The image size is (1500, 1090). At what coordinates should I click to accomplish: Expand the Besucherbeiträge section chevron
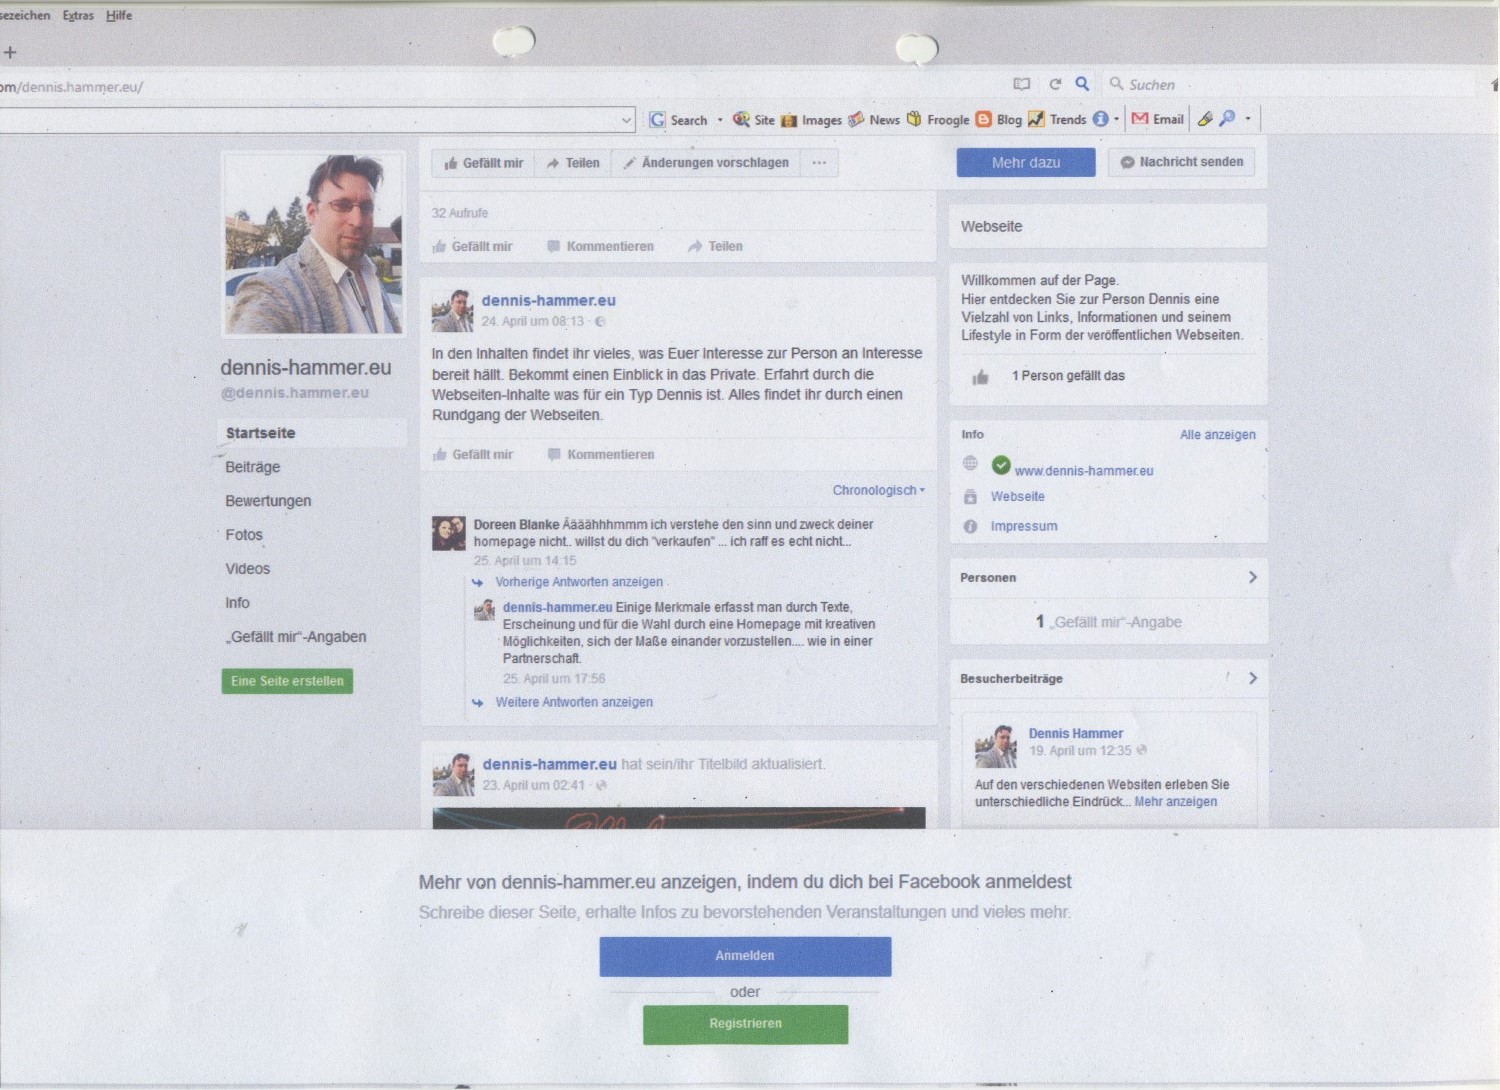pos(1252,678)
